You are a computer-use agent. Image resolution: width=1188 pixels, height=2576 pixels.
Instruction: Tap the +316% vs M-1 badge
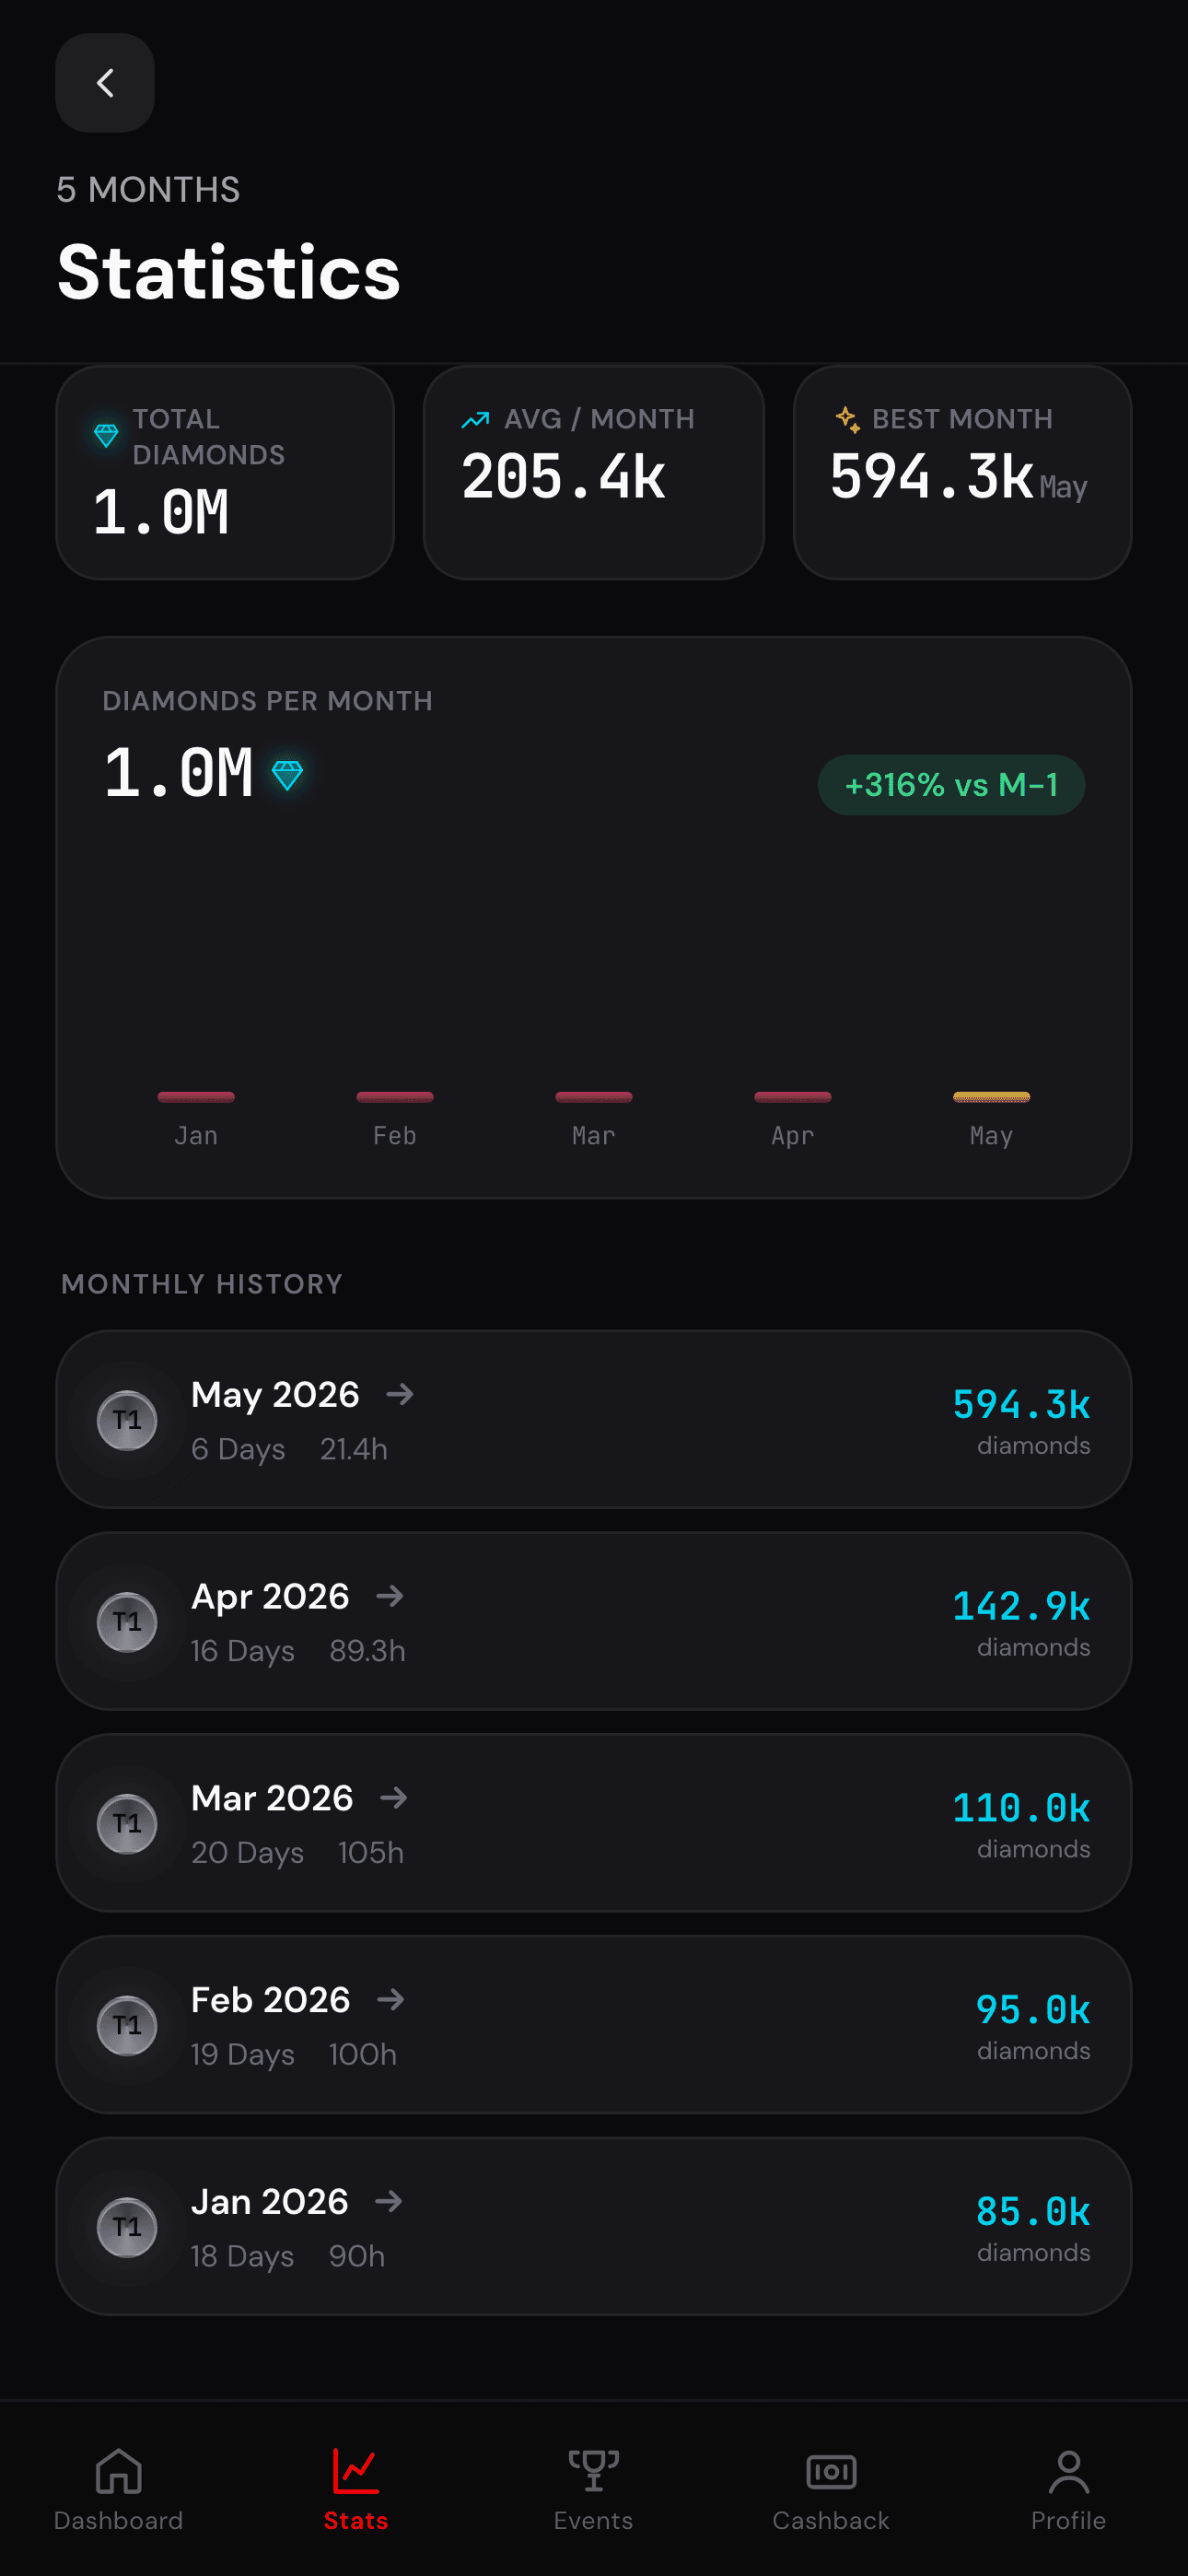[951, 785]
